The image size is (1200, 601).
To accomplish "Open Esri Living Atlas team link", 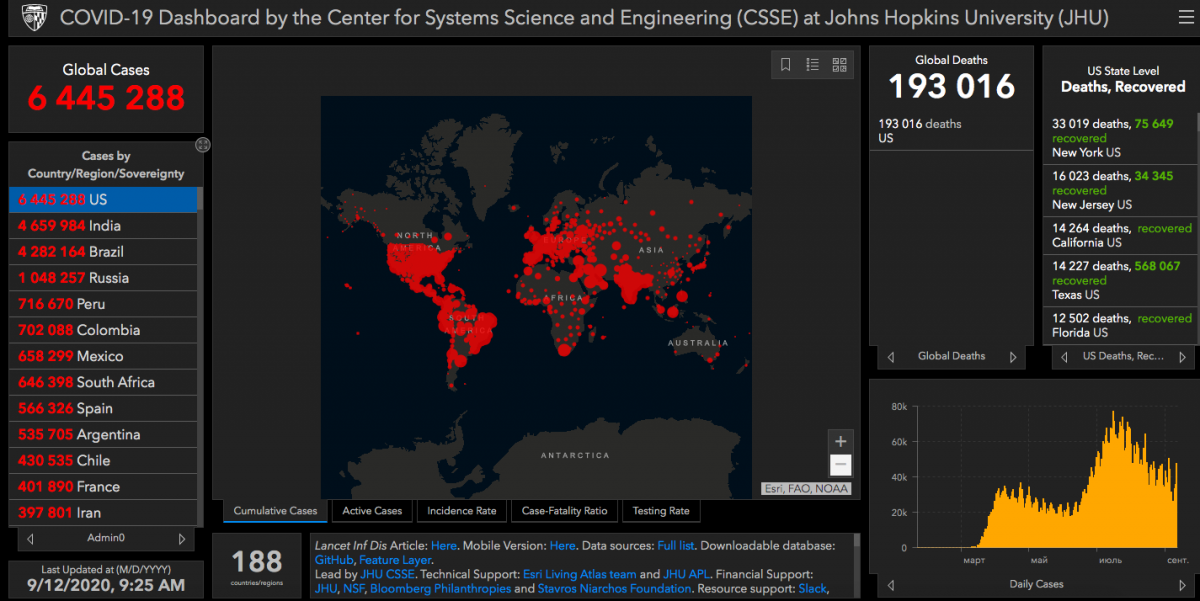I will coord(579,574).
